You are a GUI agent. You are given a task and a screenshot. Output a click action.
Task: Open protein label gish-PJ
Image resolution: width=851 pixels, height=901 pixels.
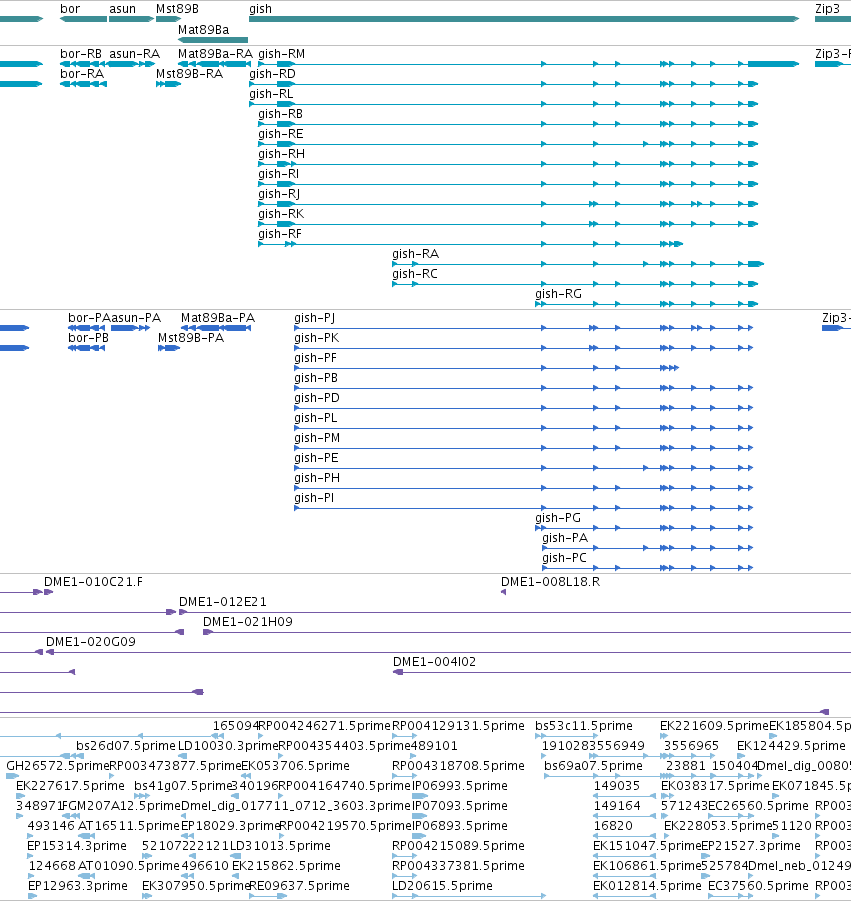click(x=314, y=318)
